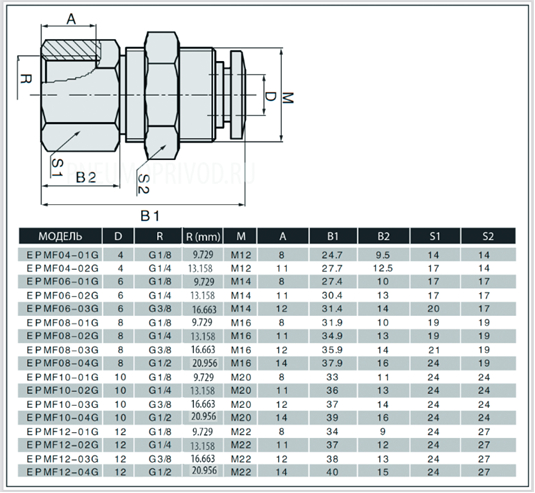535x493 pixels.
Task: Click B1 value 34.9 in EPMF08-02G row
Action: (332, 336)
